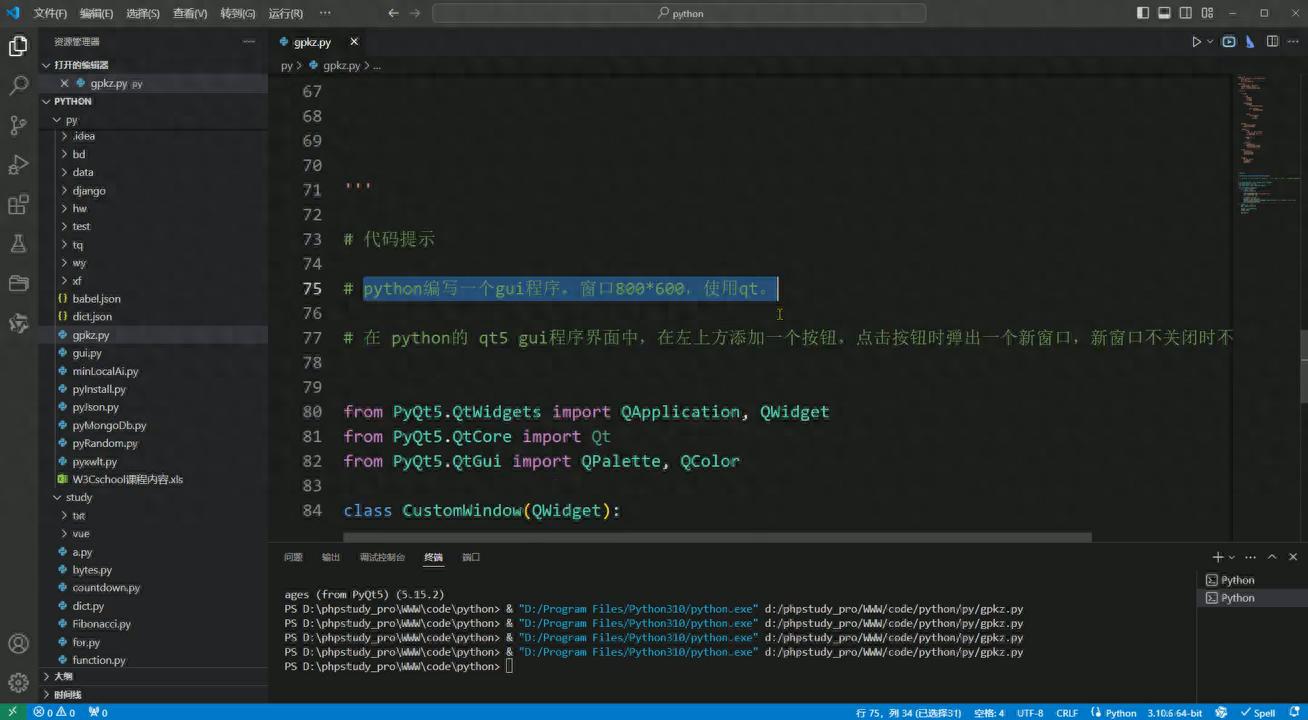
Task: Open pyMongoDb.py in the file tree
Action: (153, 425)
